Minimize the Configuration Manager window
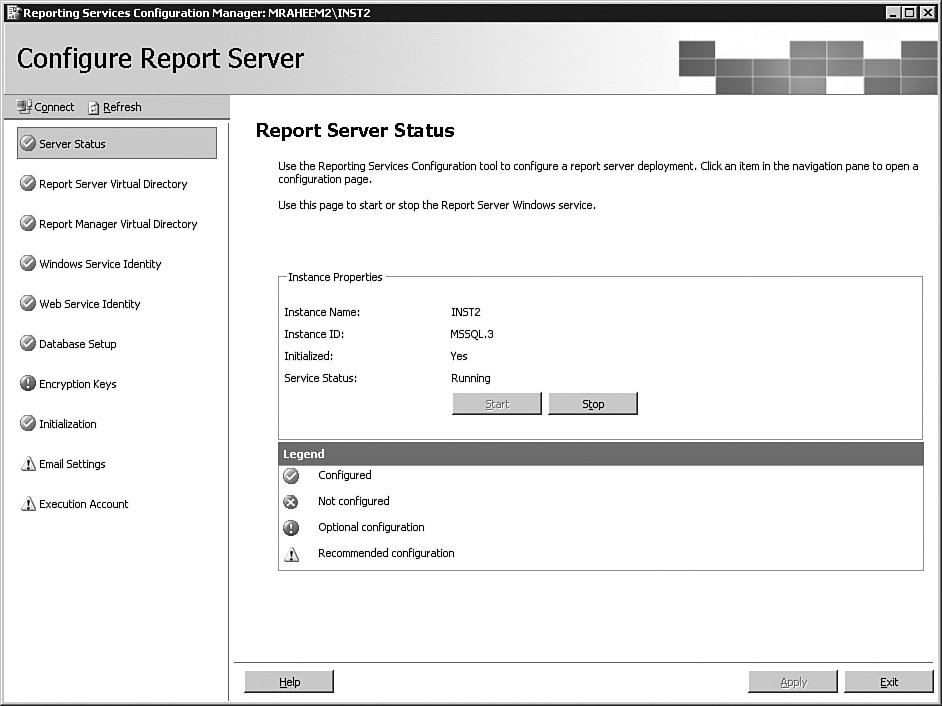942x706 pixels. coord(893,13)
